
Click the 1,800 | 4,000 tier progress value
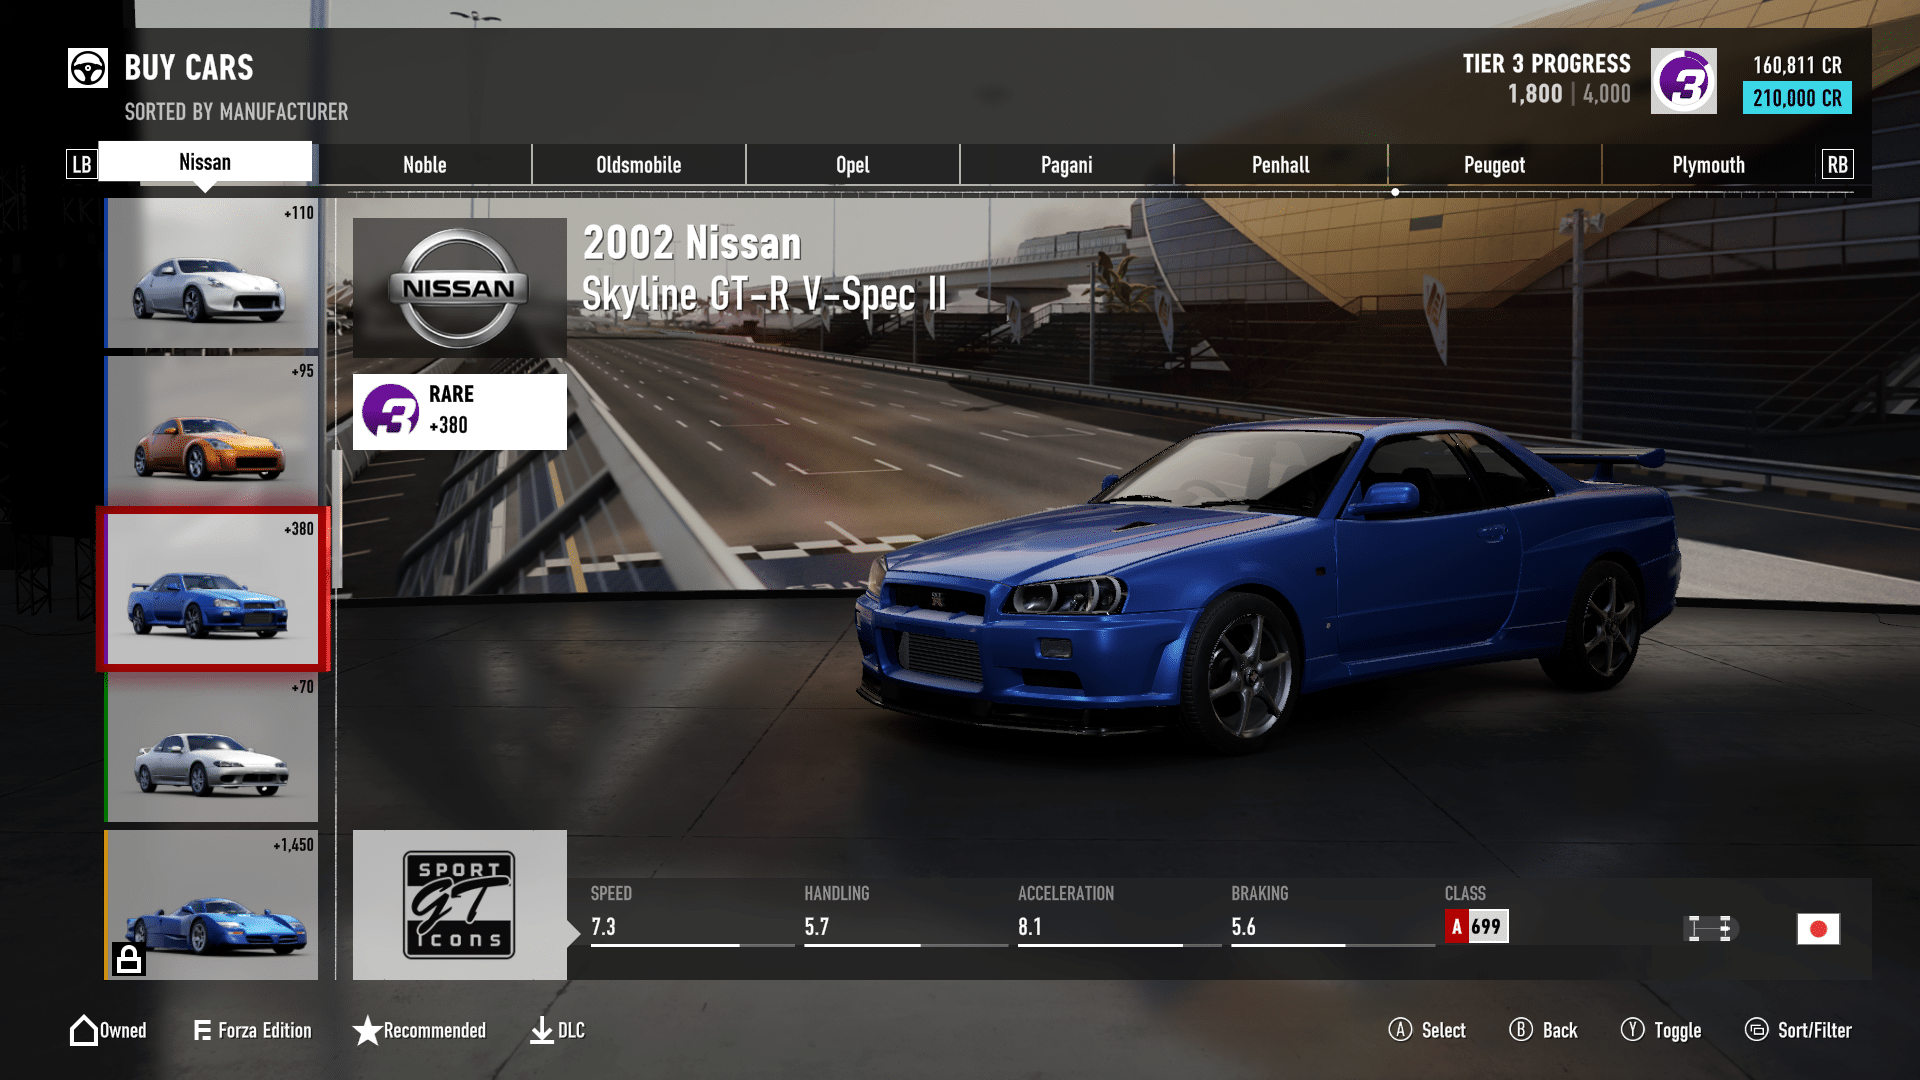pos(1569,94)
